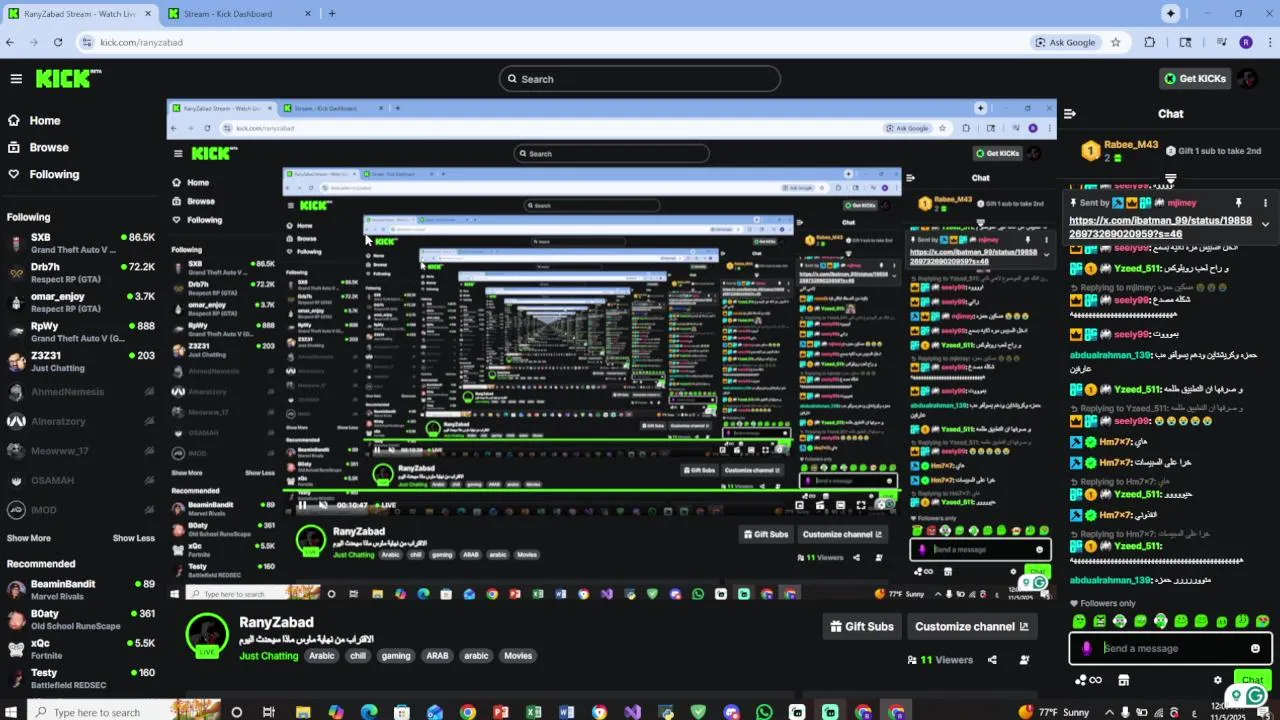Image resolution: width=1280 pixels, height=720 pixels.
Task: Click the Kick site search field
Action: pos(640,79)
